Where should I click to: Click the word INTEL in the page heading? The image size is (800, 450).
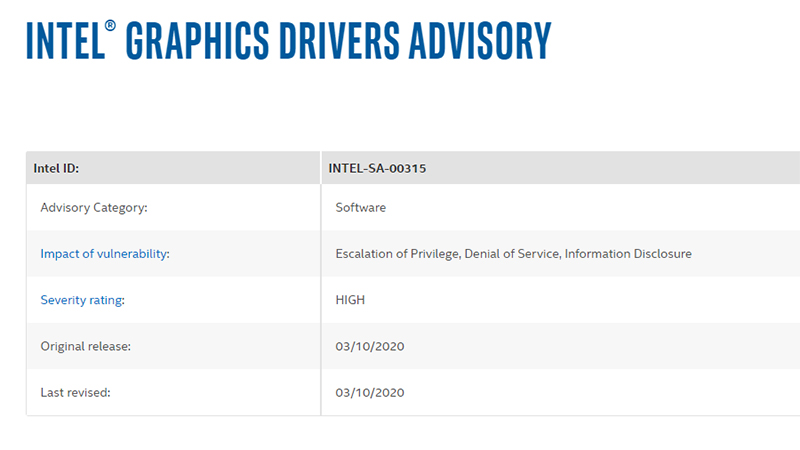pyautogui.click(x=62, y=41)
